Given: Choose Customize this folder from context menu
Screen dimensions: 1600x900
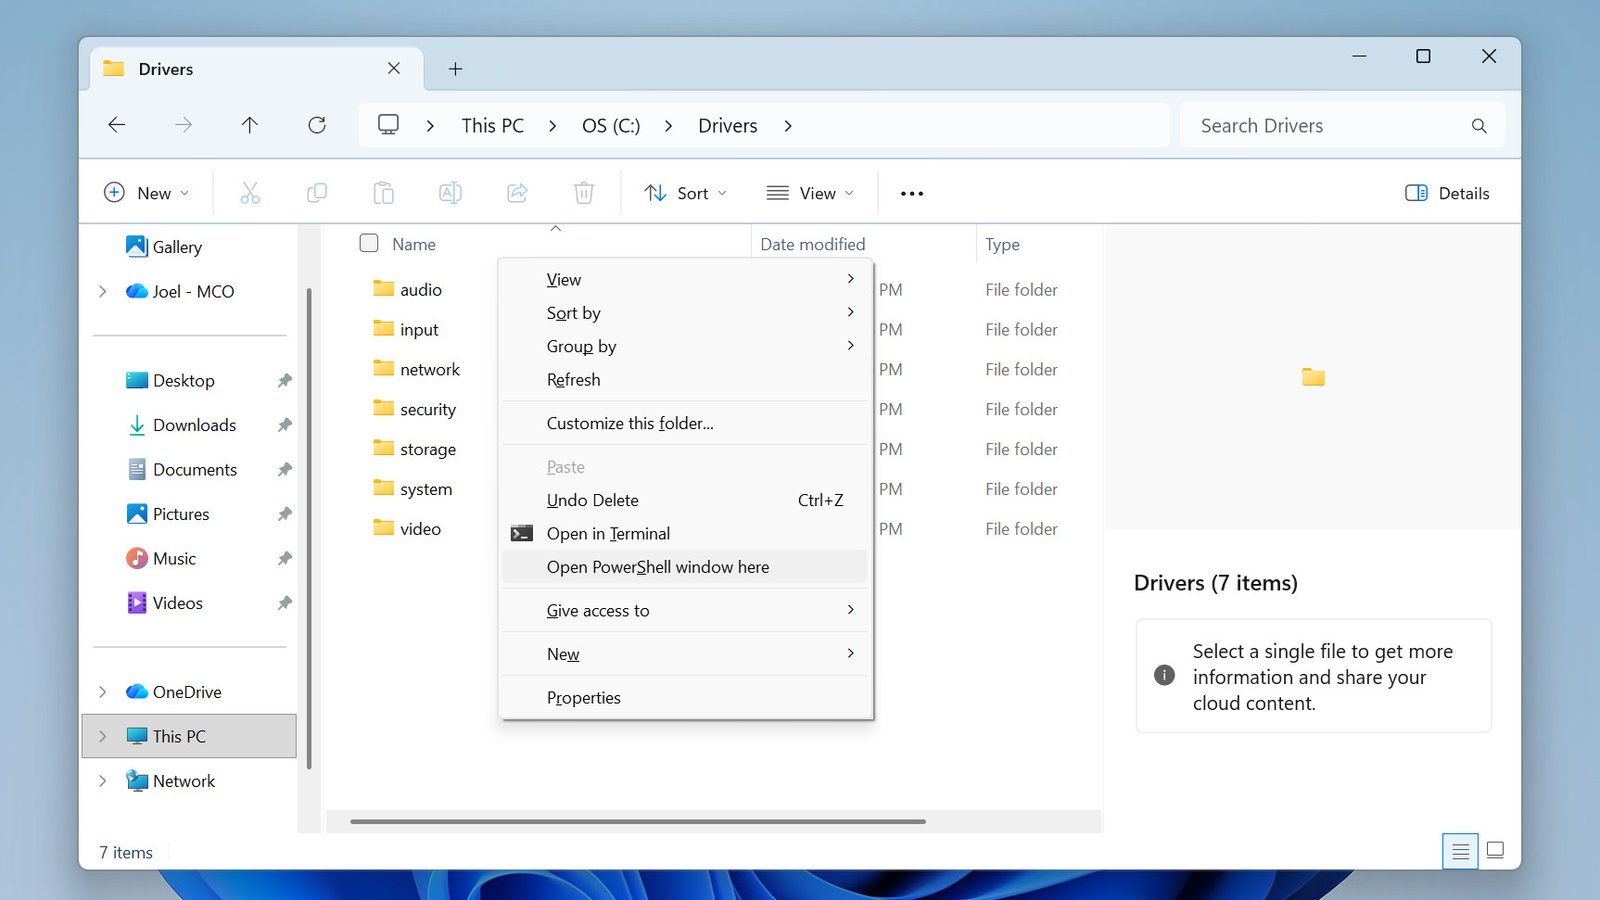Looking at the screenshot, I should [x=629, y=423].
